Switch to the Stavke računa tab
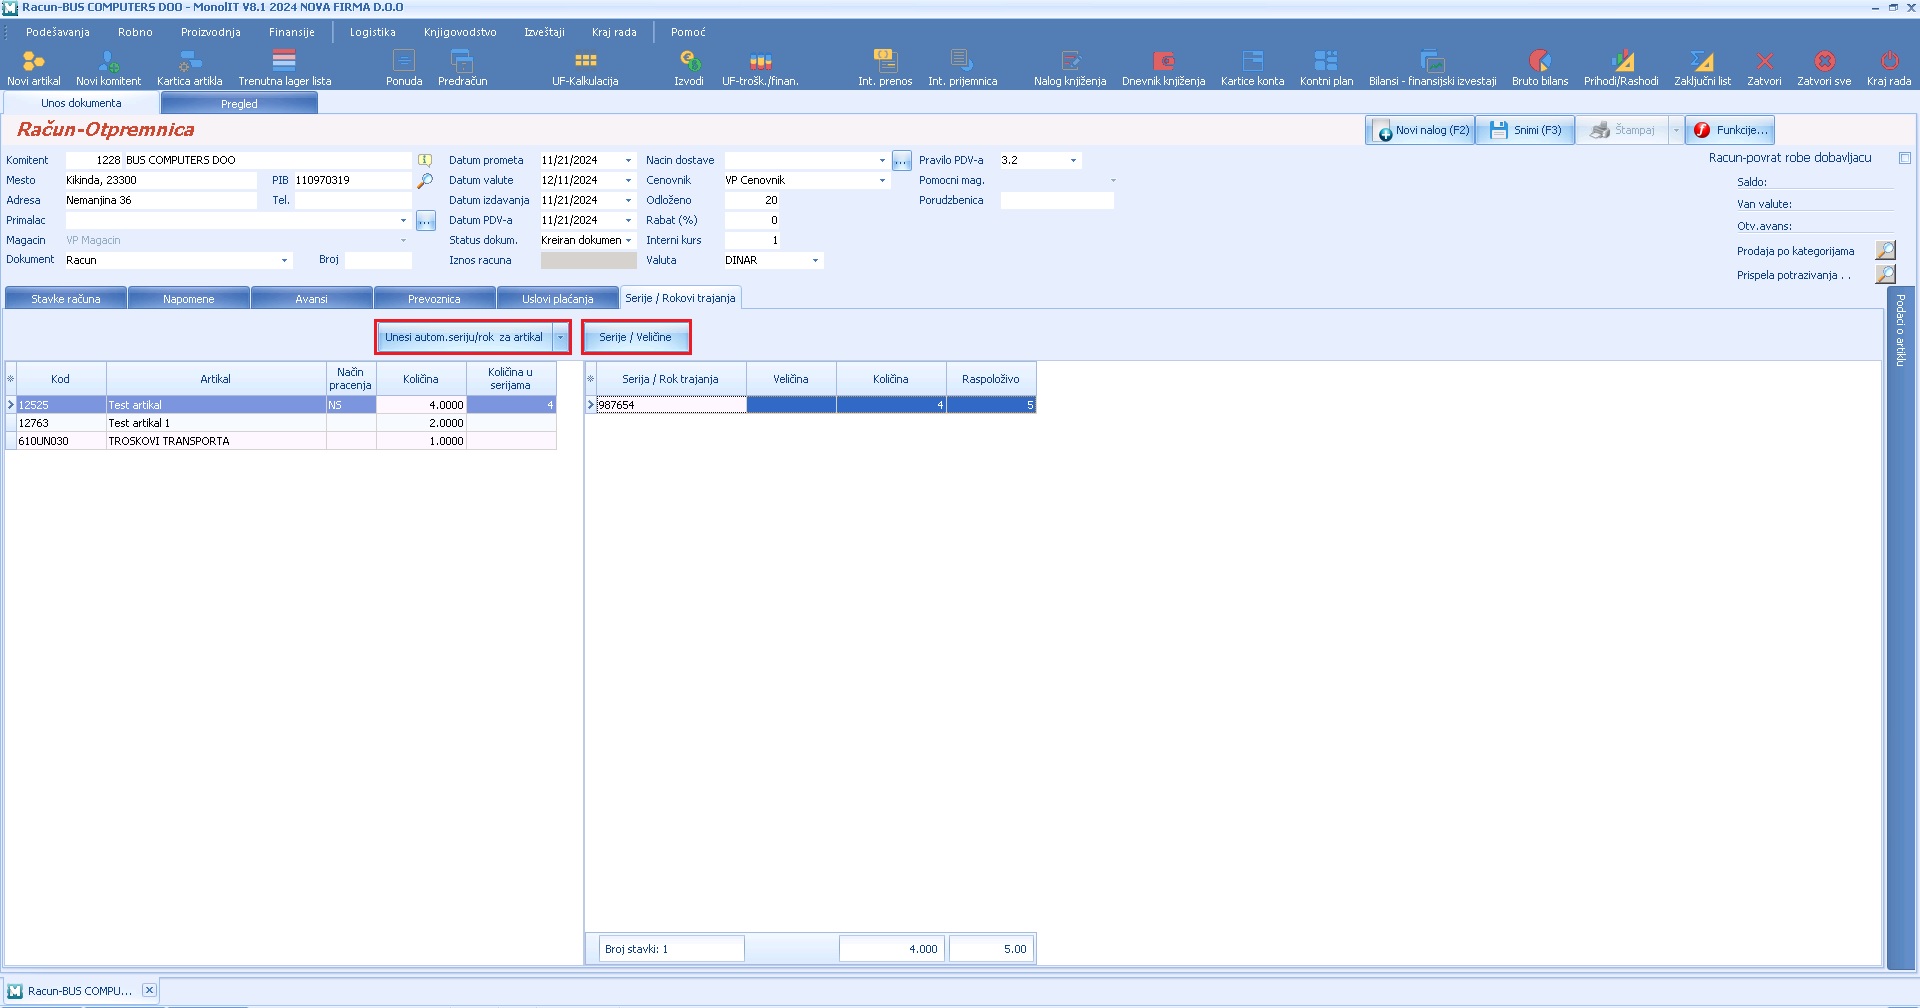The image size is (1920, 1008). point(66,298)
